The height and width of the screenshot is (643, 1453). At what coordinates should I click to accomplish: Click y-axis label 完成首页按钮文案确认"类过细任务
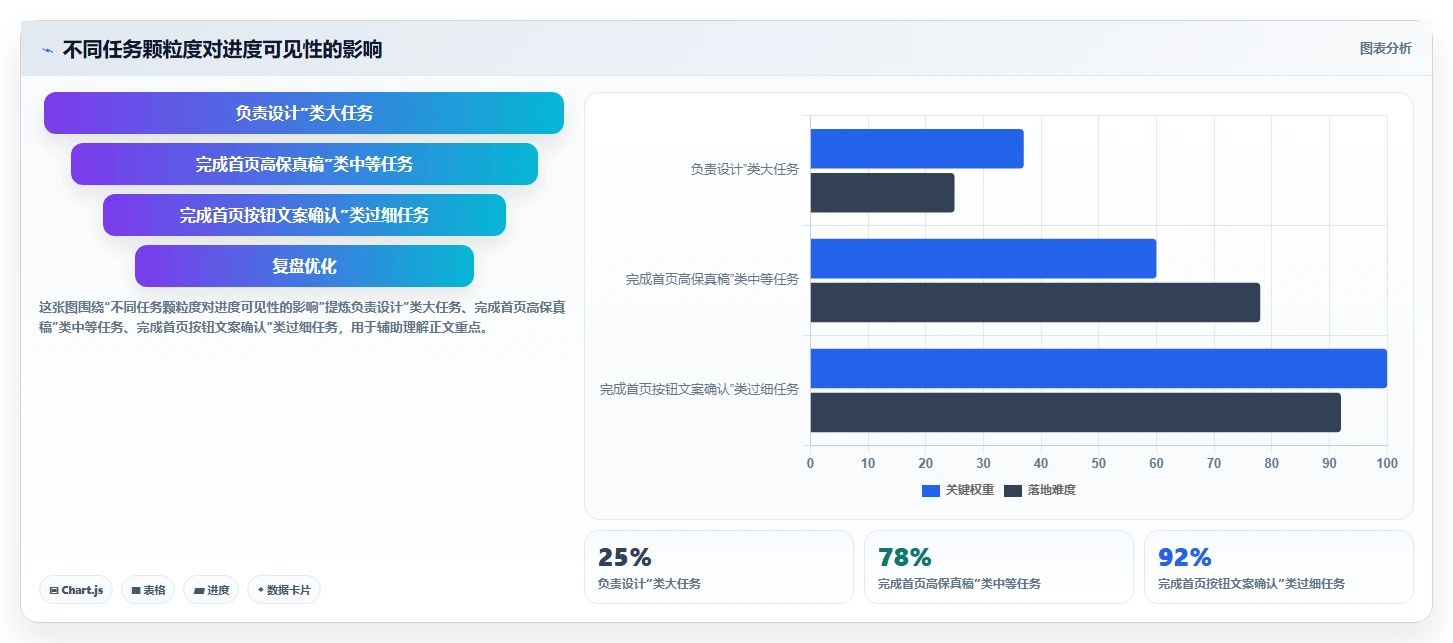click(699, 389)
